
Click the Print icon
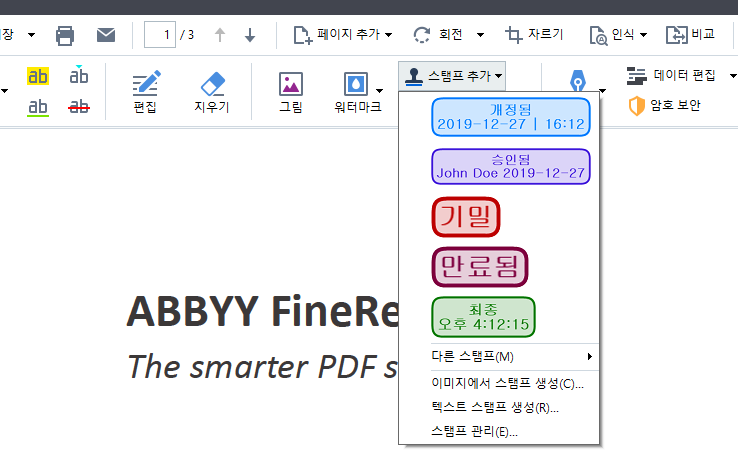pyautogui.click(x=64, y=35)
